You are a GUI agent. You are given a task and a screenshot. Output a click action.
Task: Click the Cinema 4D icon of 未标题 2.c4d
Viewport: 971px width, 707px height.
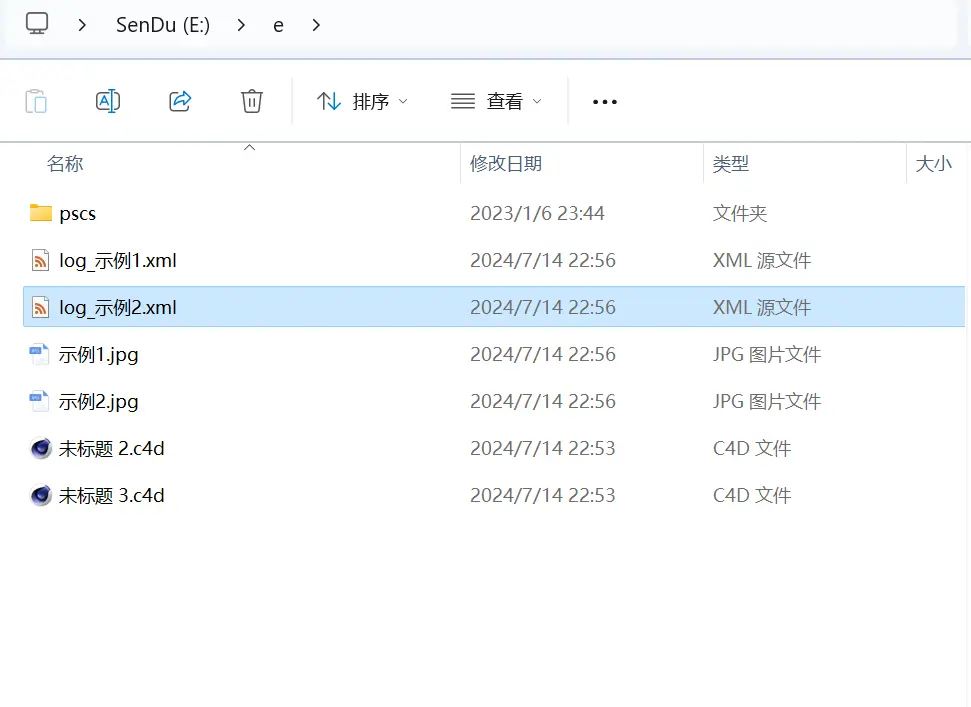click(41, 448)
